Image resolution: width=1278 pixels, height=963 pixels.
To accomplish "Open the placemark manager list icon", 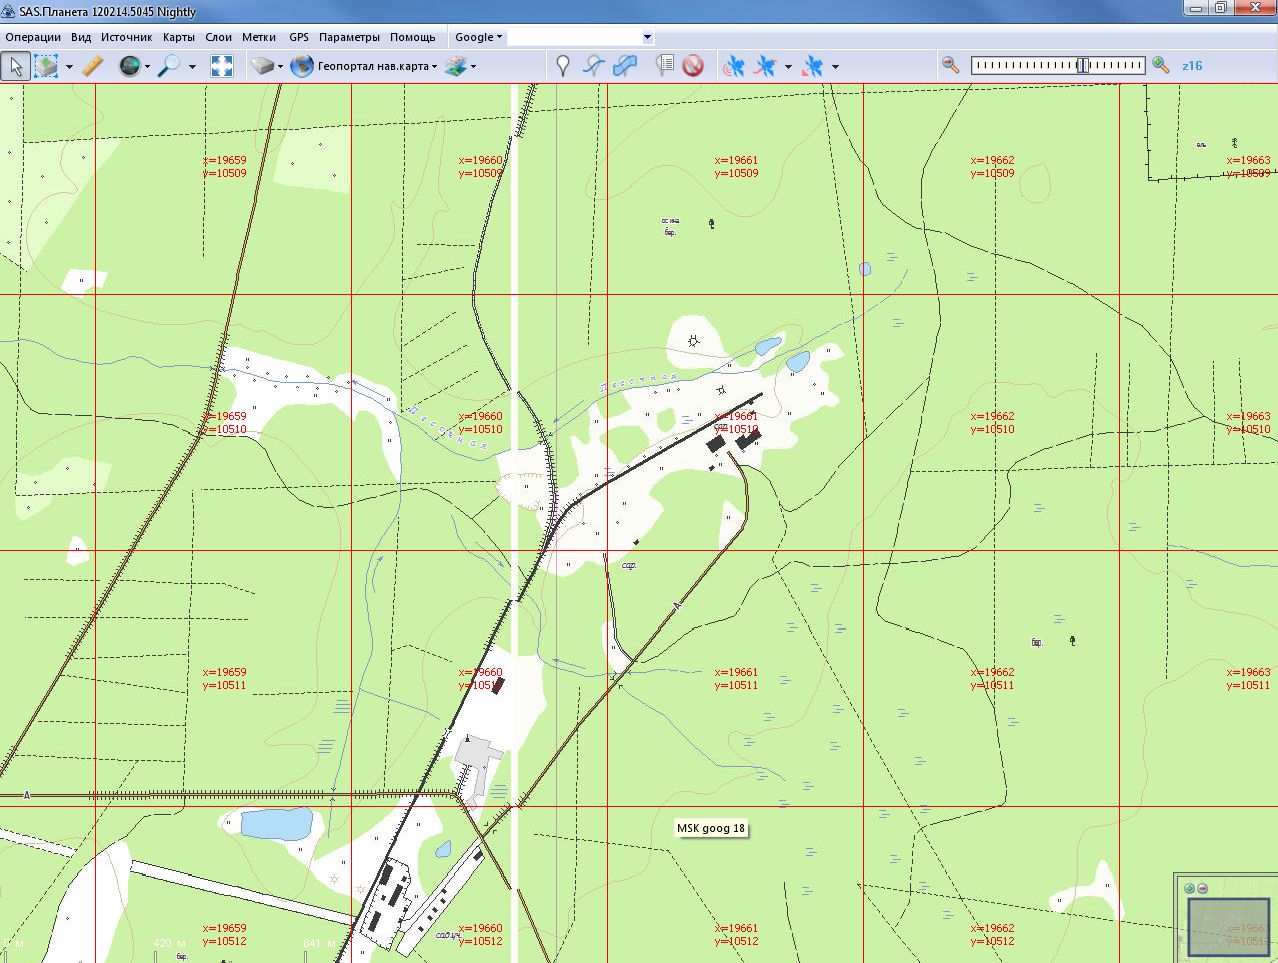I will (x=664, y=66).
